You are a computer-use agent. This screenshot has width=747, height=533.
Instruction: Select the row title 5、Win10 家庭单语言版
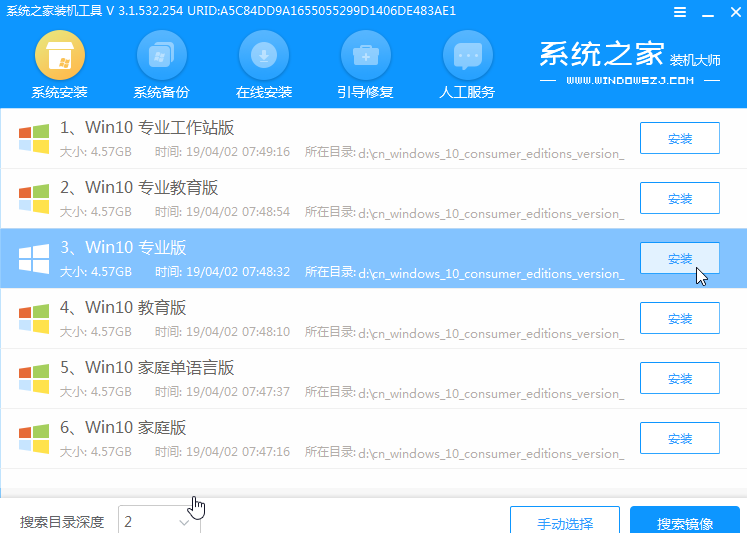tap(147, 368)
